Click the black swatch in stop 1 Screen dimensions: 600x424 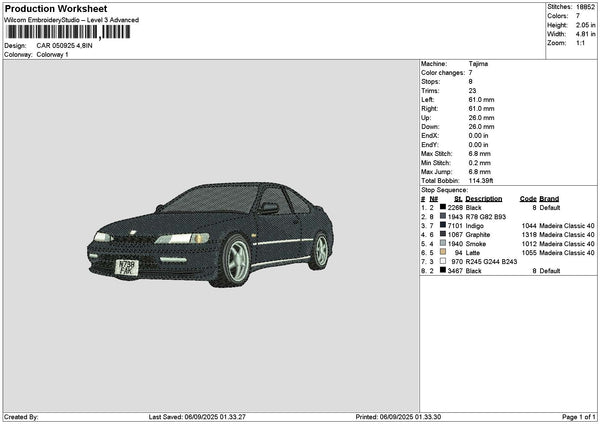click(443, 207)
